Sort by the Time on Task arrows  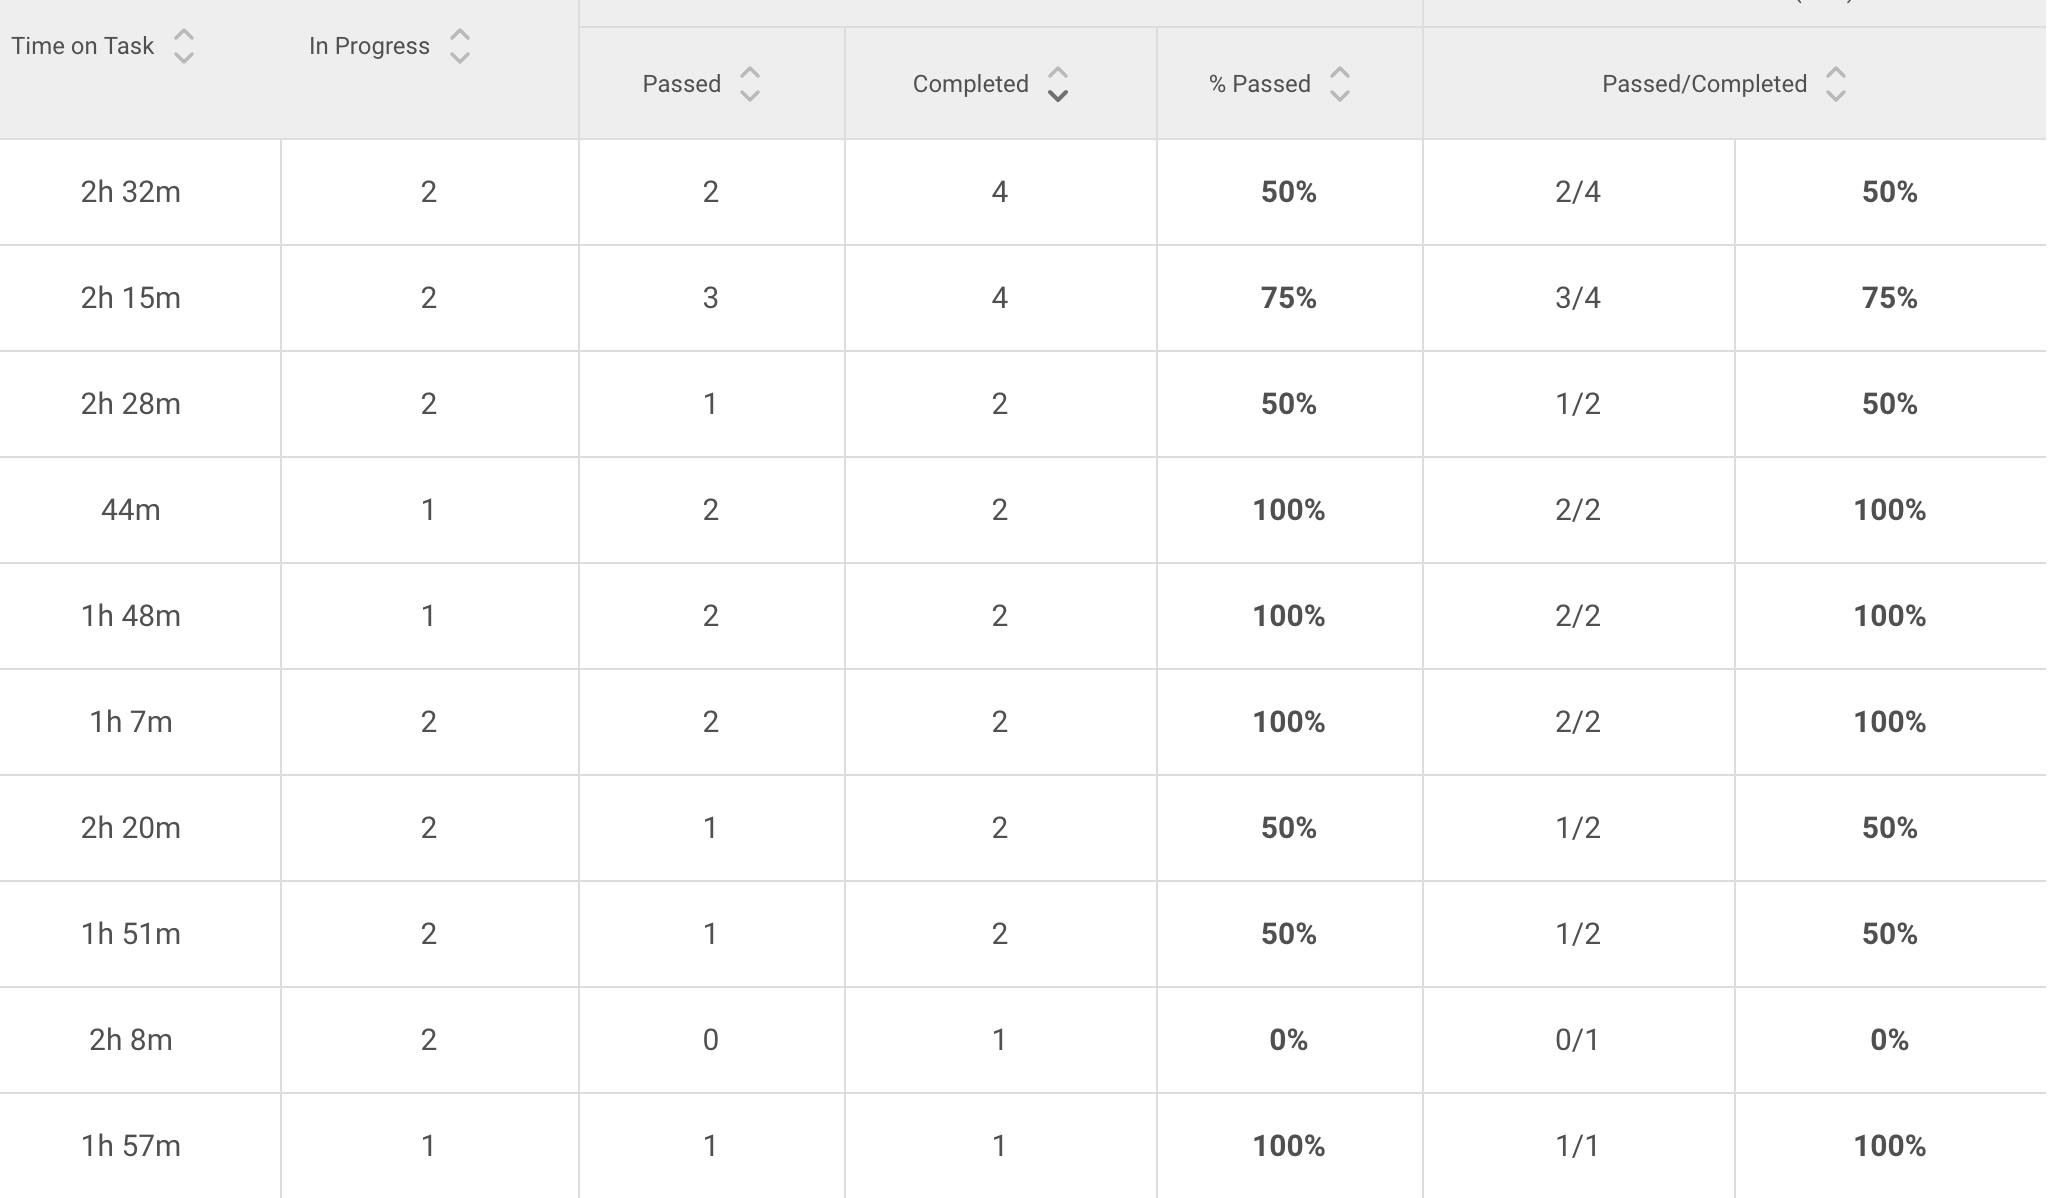pyautogui.click(x=184, y=46)
